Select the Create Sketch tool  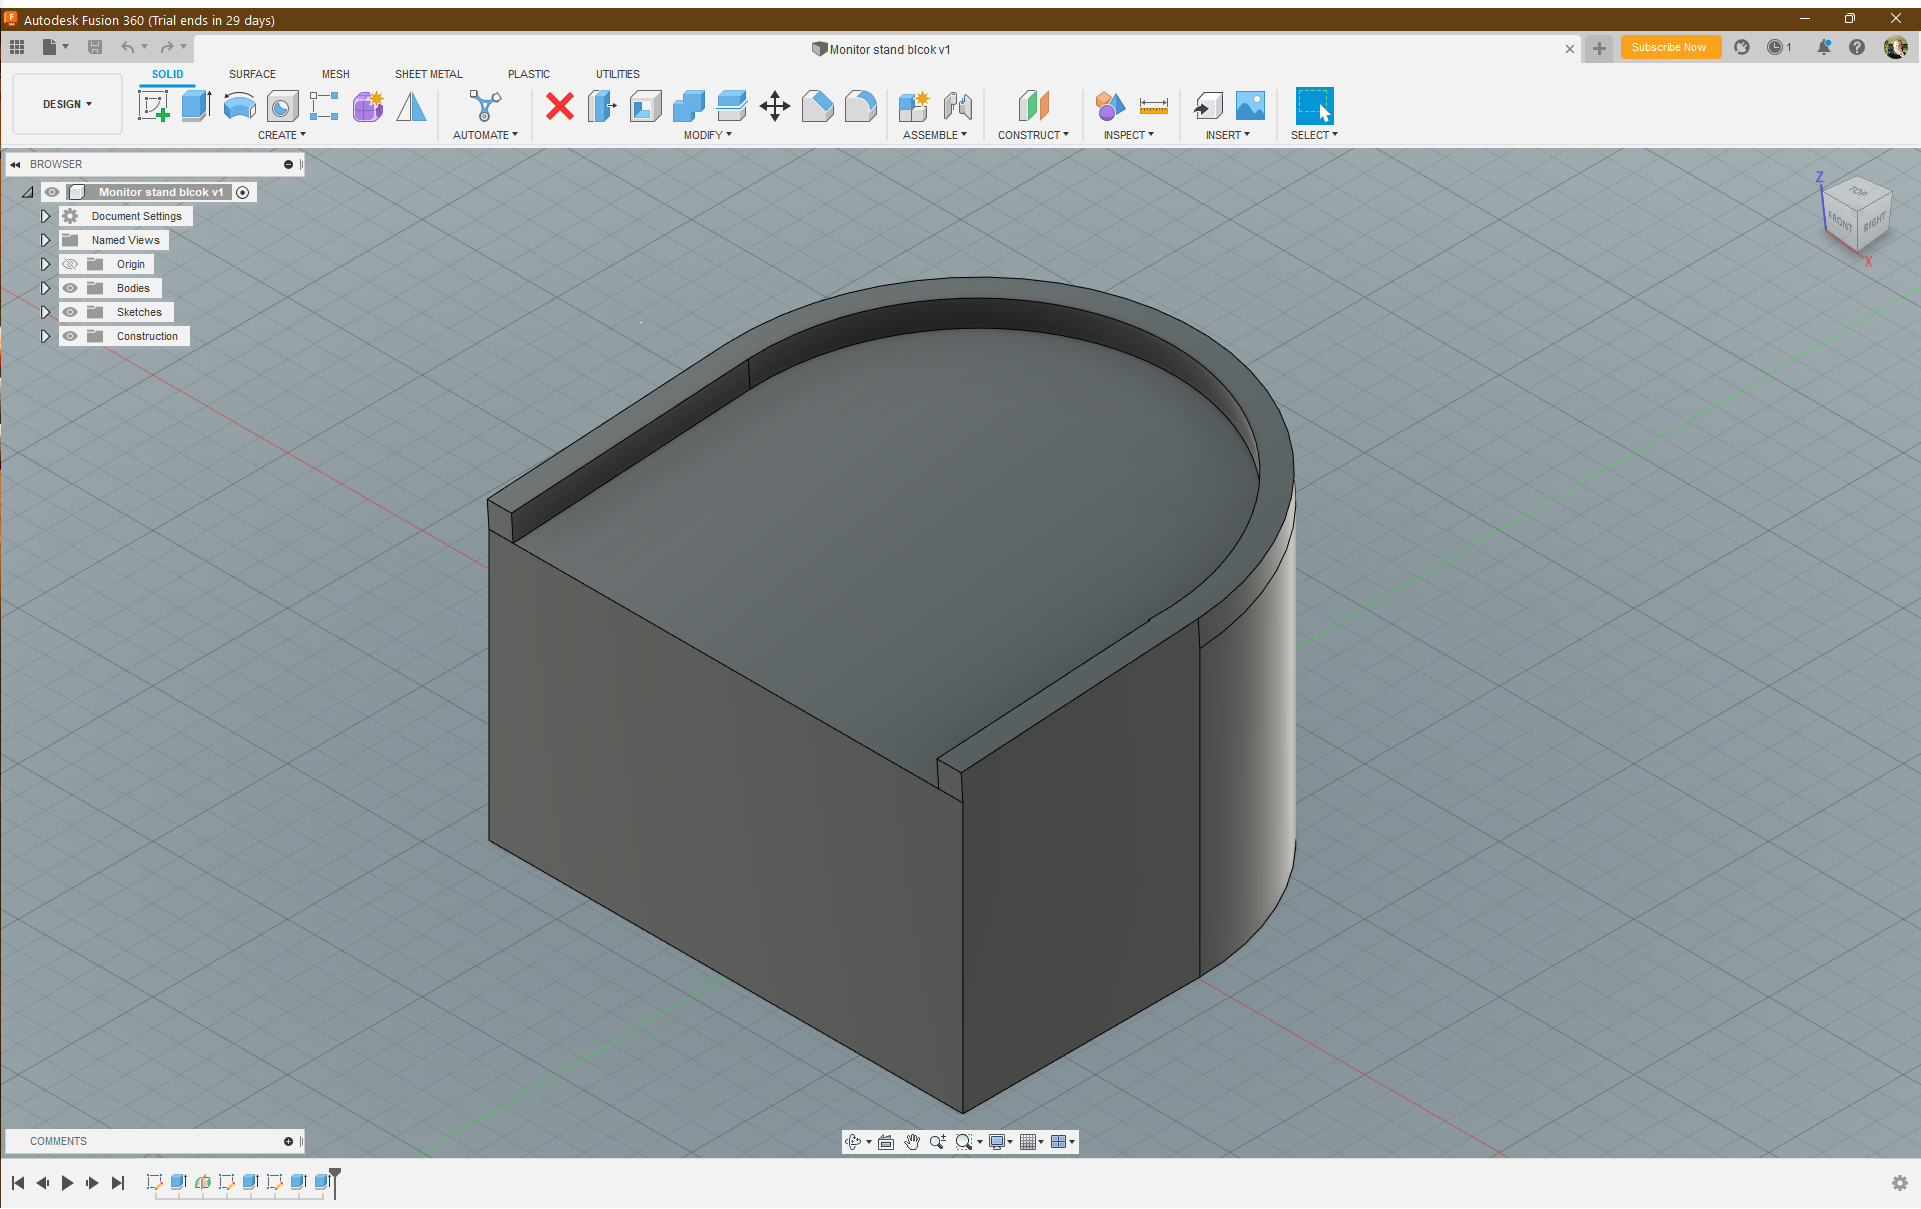point(153,106)
